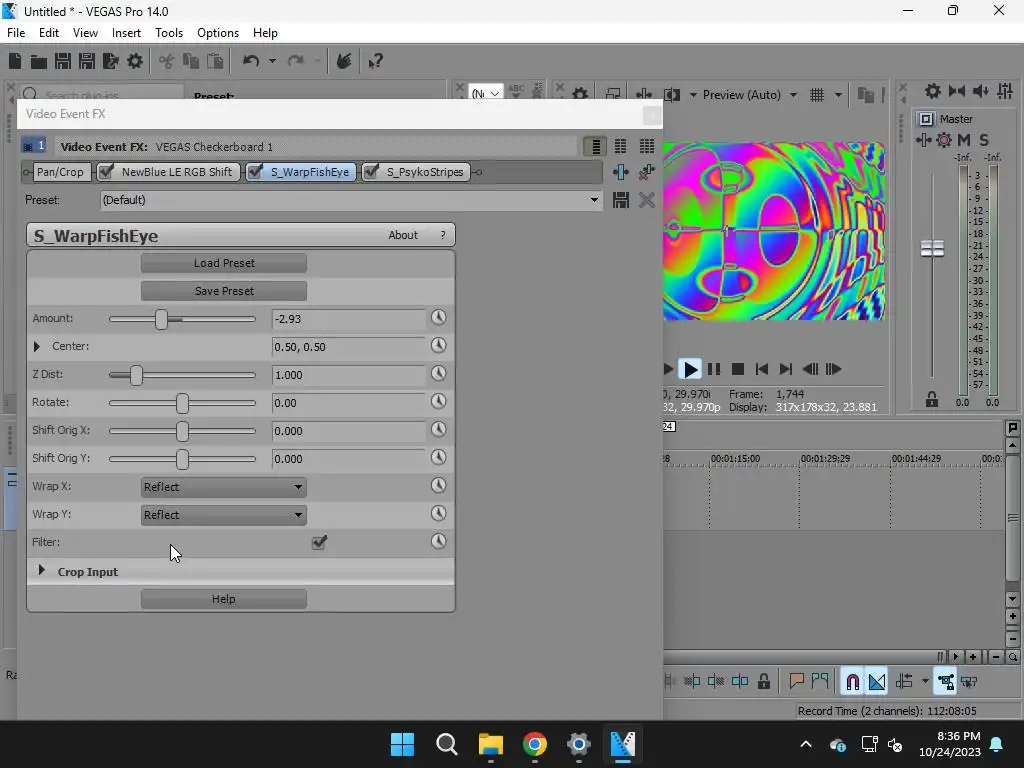Click the Undo arrow

click(x=251, y=61)
